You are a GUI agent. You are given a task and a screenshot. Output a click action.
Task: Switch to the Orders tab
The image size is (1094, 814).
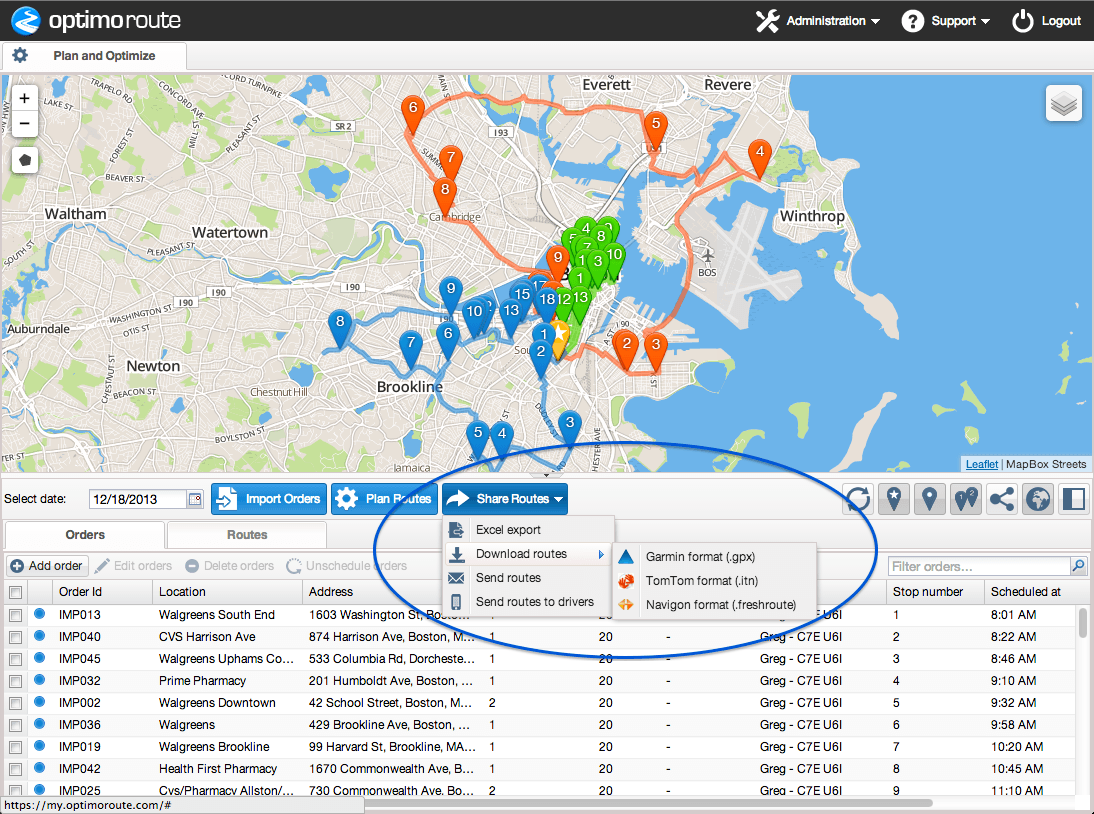coord(85,535)
